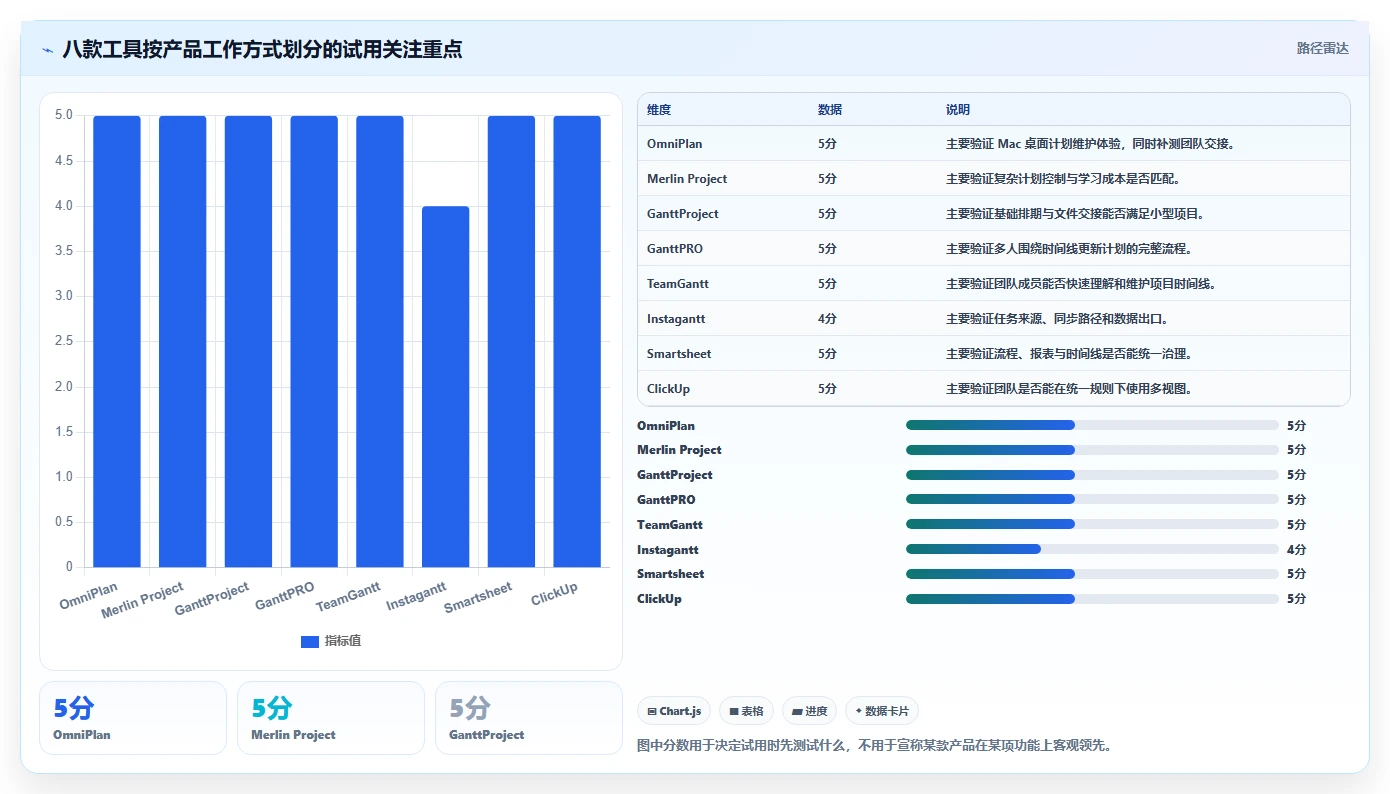This screenshot has width=1390, height=794.
Task: Click the OmniPlan bar in the chart
Action: (x=117, y=341)
